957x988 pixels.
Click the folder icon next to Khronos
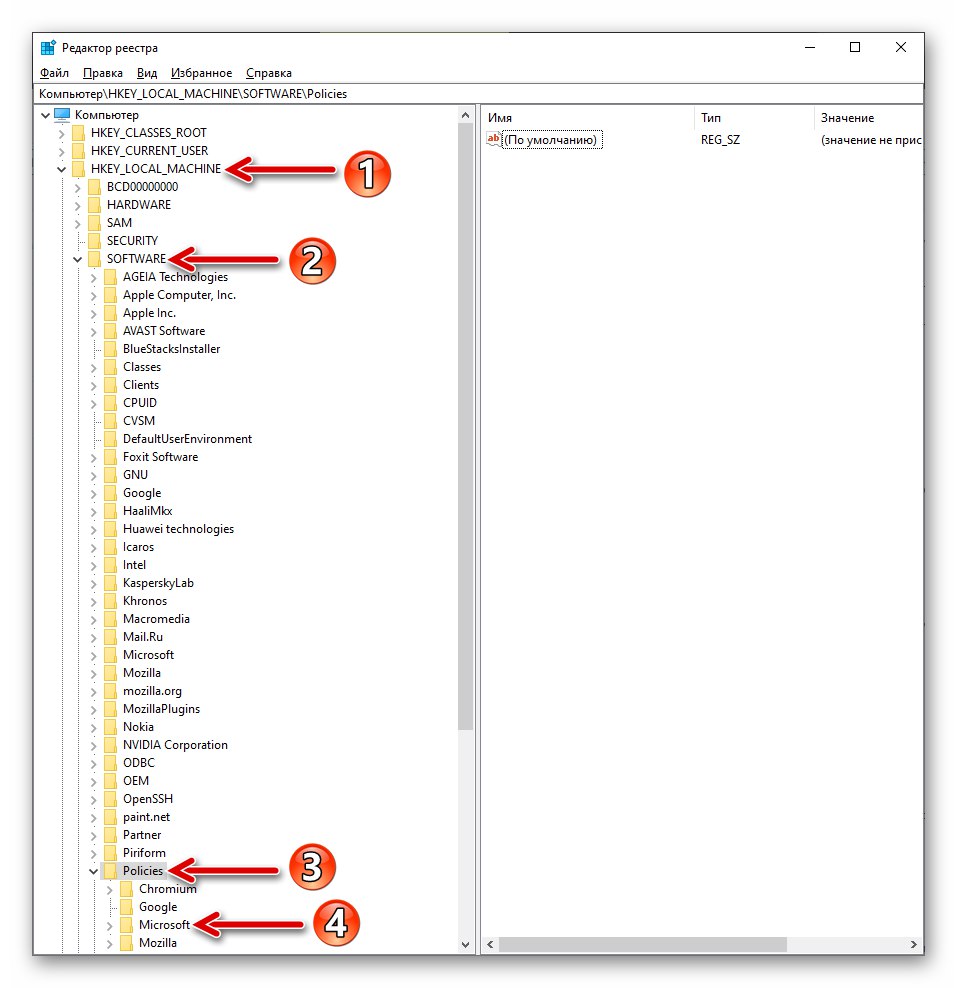click(x=111, y=601)
